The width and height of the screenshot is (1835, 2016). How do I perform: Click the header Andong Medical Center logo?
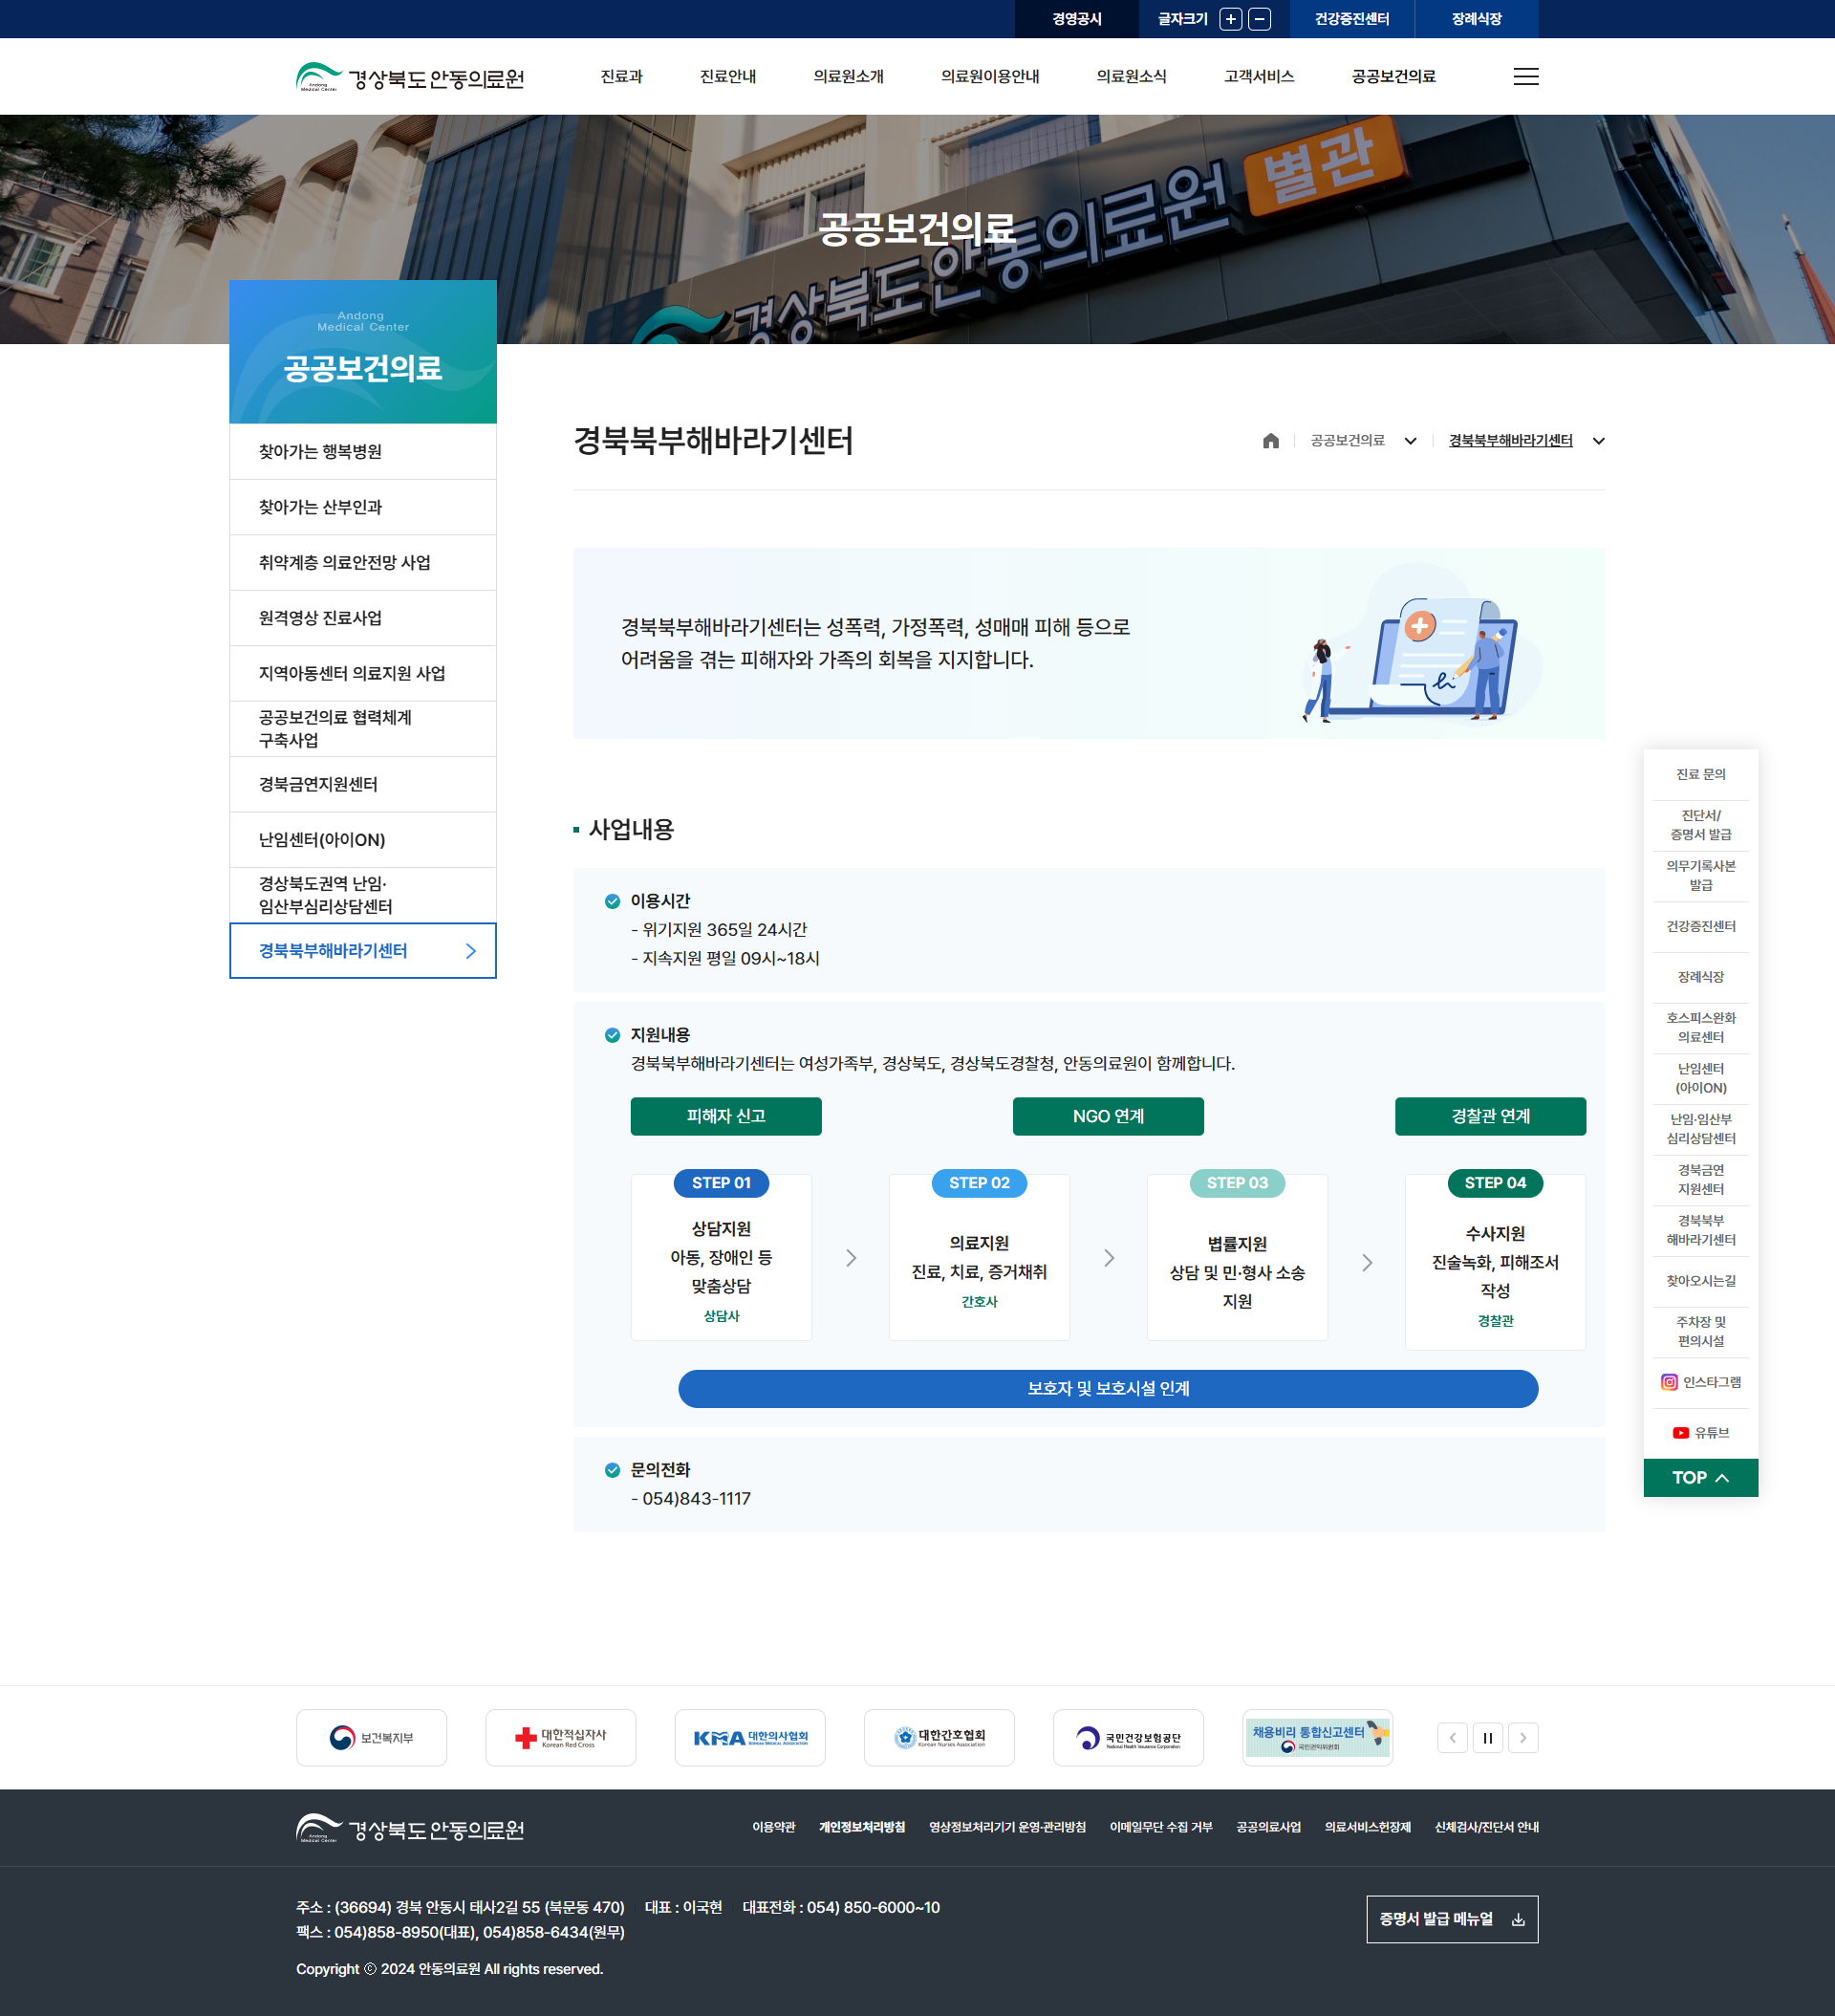[x=410, y=77]
